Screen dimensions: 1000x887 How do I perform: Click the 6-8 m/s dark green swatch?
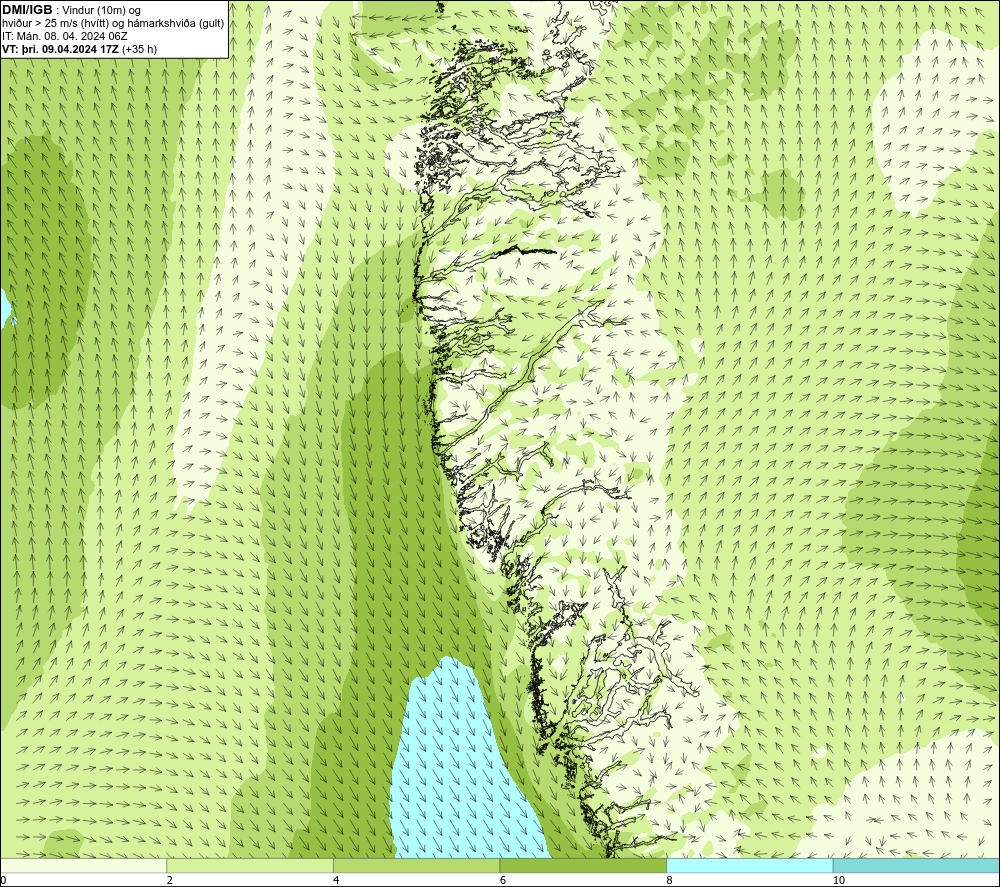click(583, 865)
